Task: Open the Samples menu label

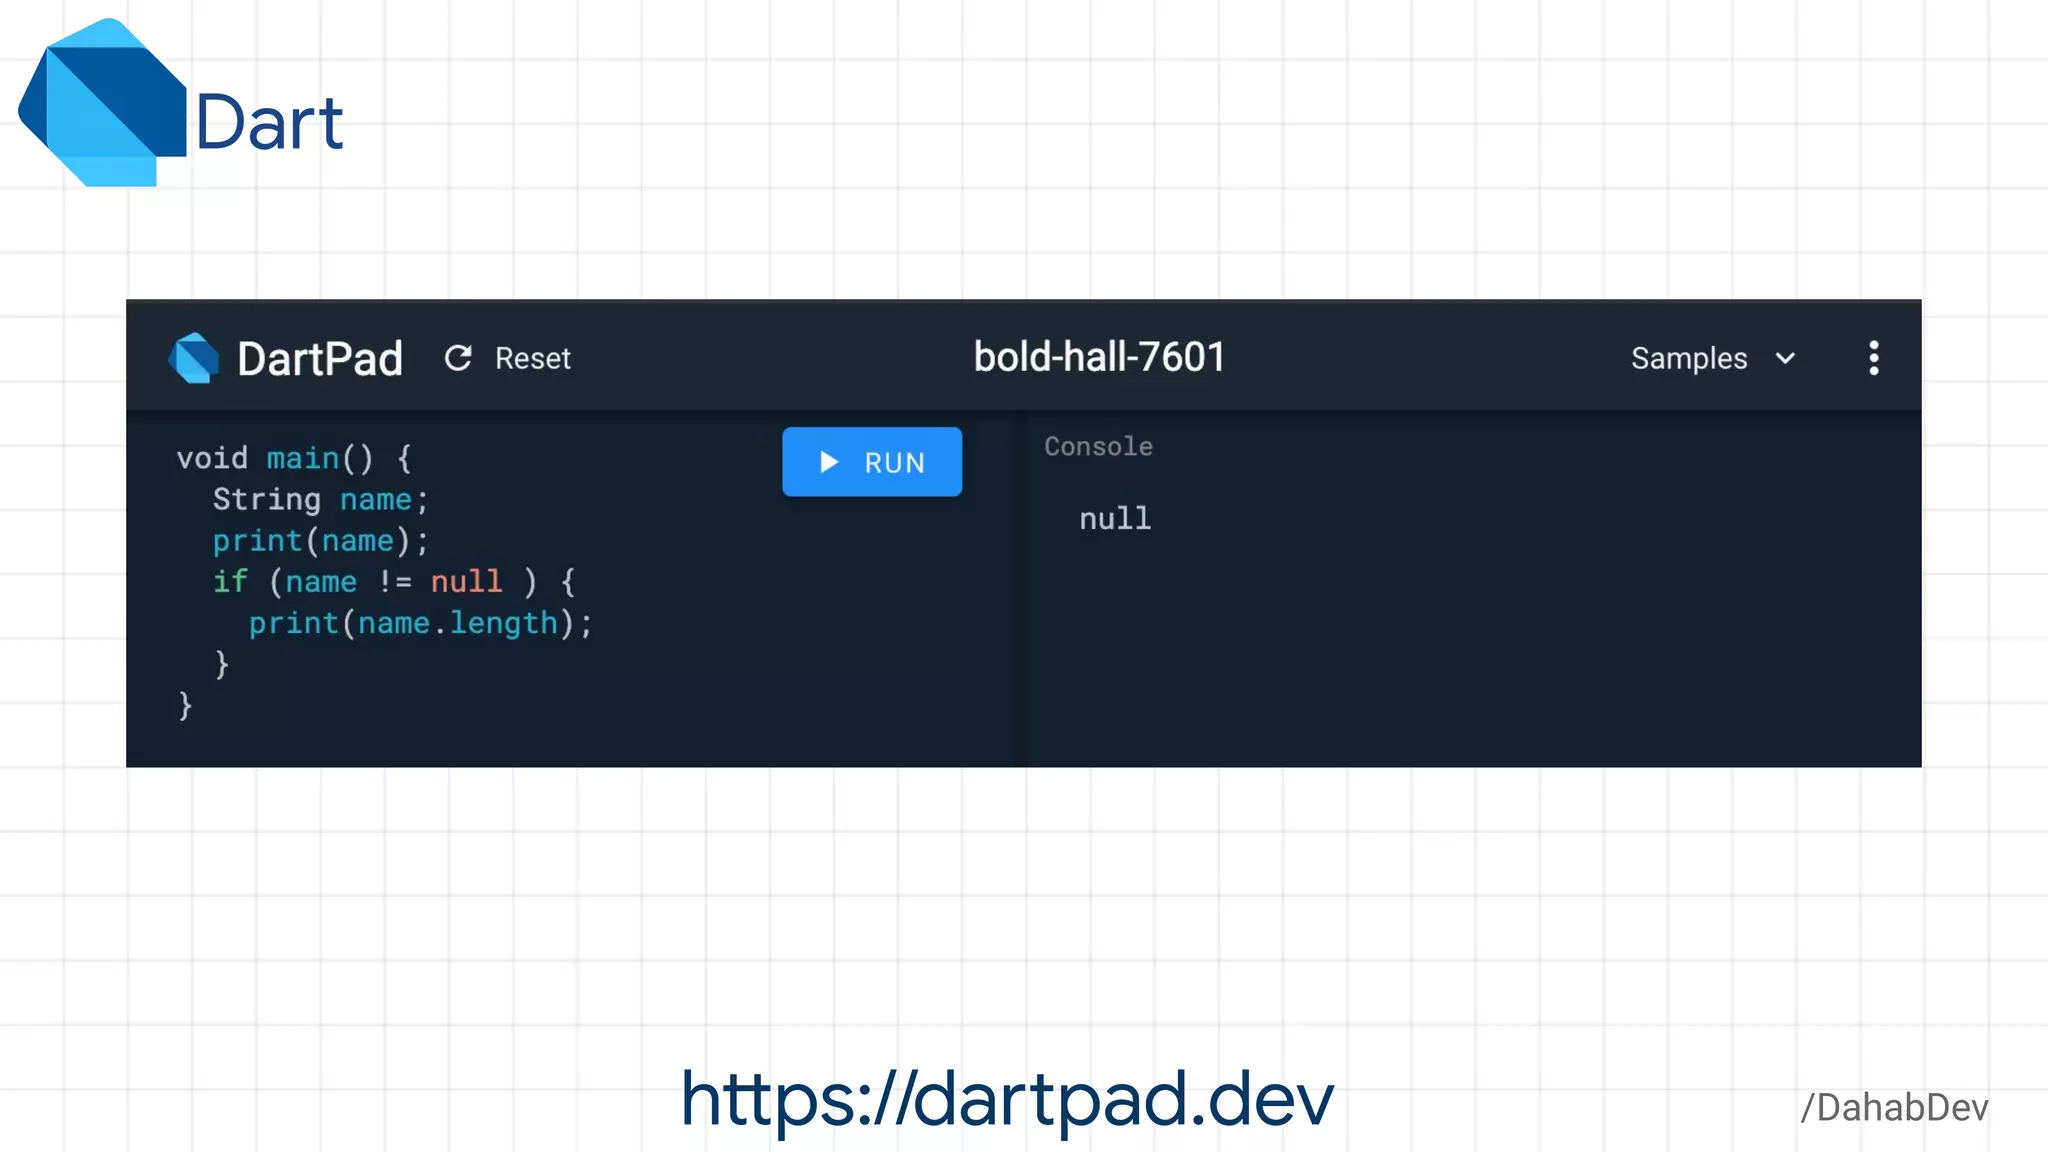Action: (x=1689, y=358)
